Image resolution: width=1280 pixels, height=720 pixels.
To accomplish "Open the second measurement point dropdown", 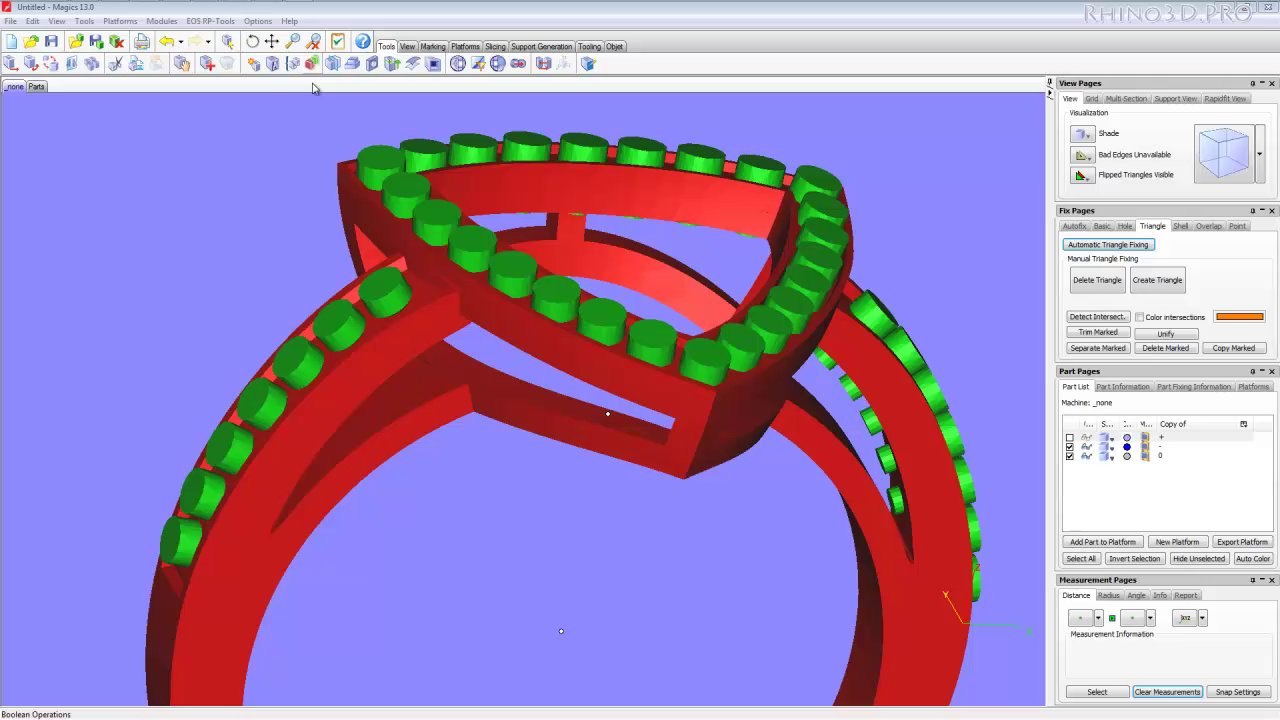I will pyautogui.click(x=1150, y=618).
